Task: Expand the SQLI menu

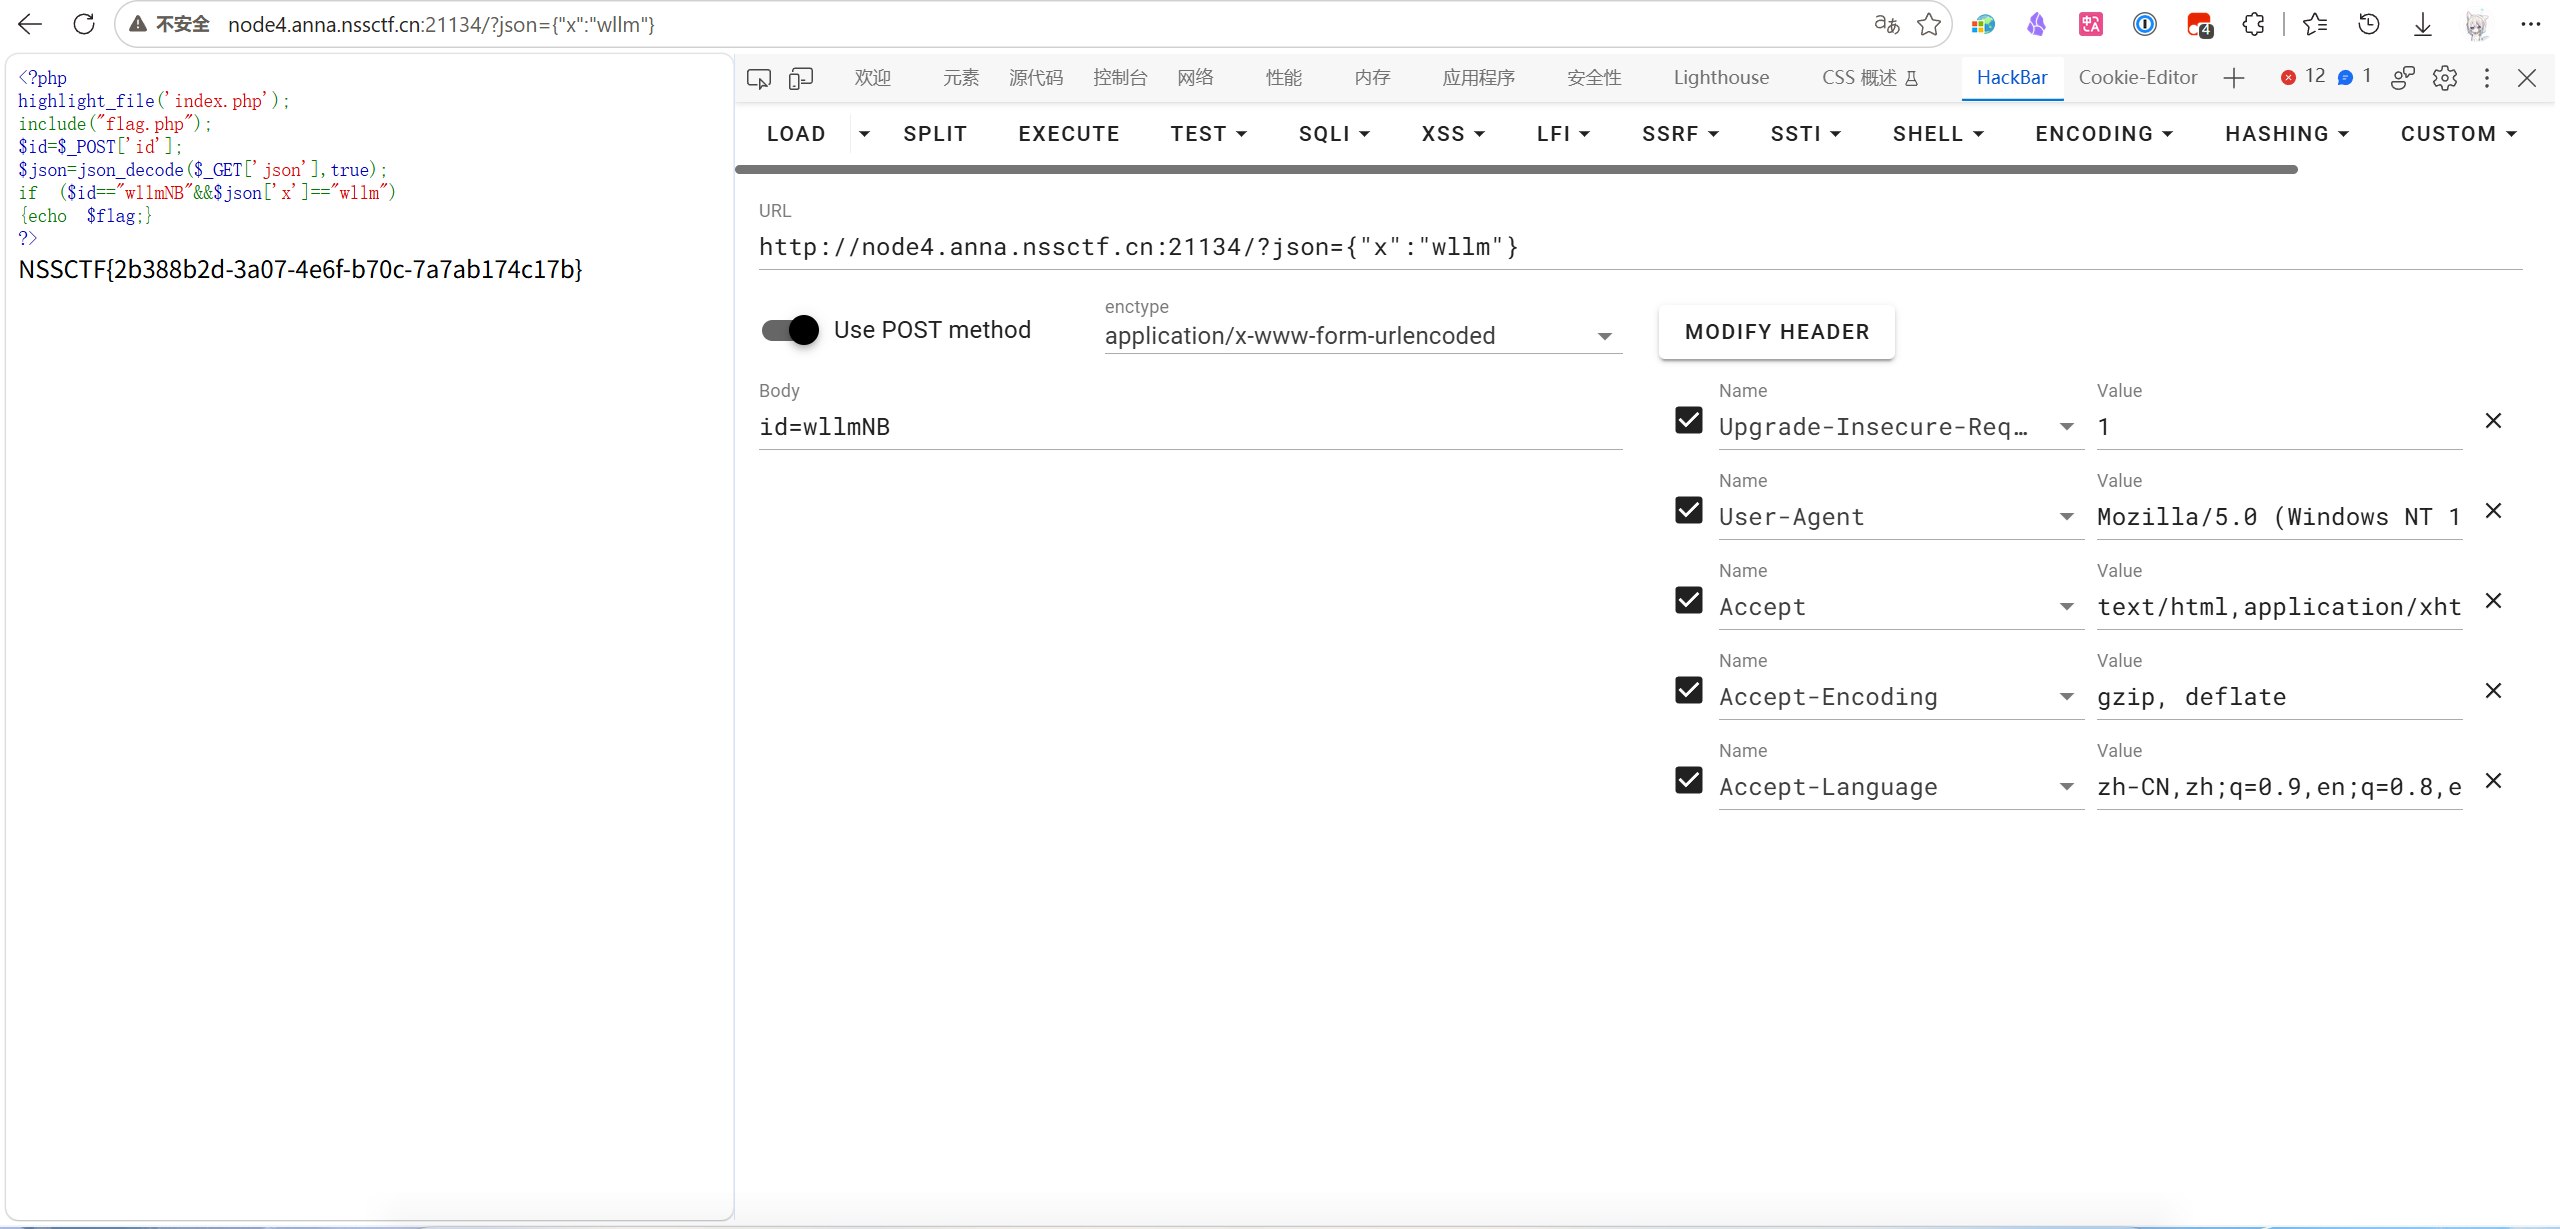Action: click(x=1334, y=134)
